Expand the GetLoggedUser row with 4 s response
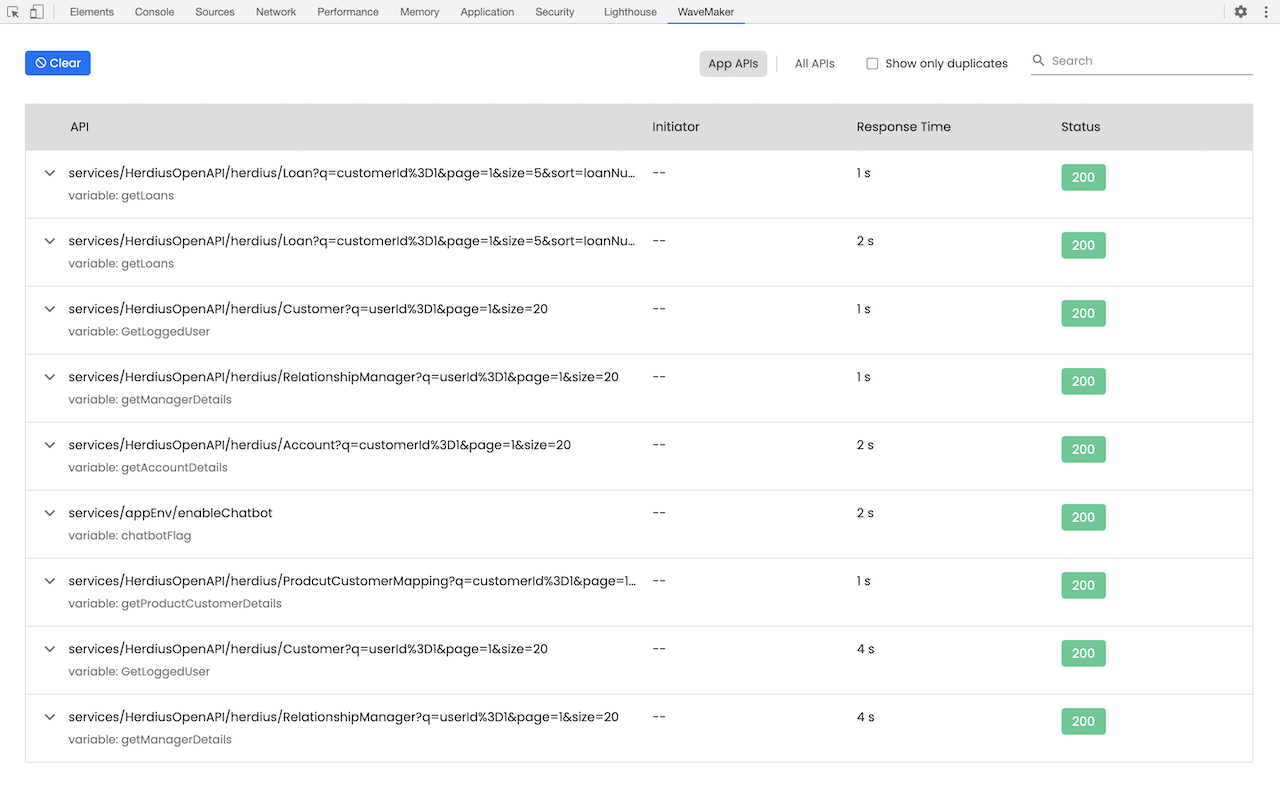This screenshot has height=800, width=1280. click(50, 649)
